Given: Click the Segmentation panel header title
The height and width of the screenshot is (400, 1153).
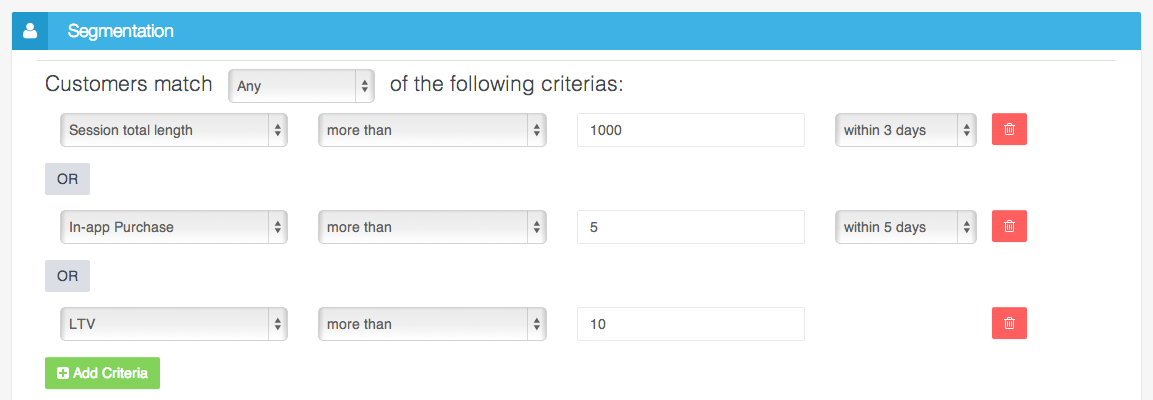Looking at the screenshot, I should (121, 31).
